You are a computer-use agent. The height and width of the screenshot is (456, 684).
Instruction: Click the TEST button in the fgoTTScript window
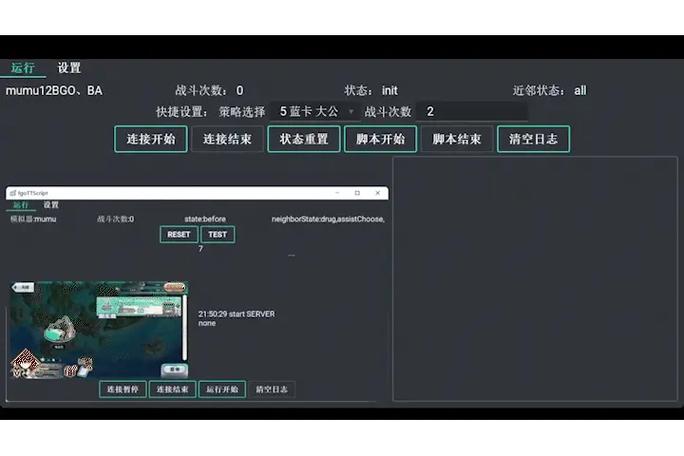pyautogui.click(x=218, y=234)
